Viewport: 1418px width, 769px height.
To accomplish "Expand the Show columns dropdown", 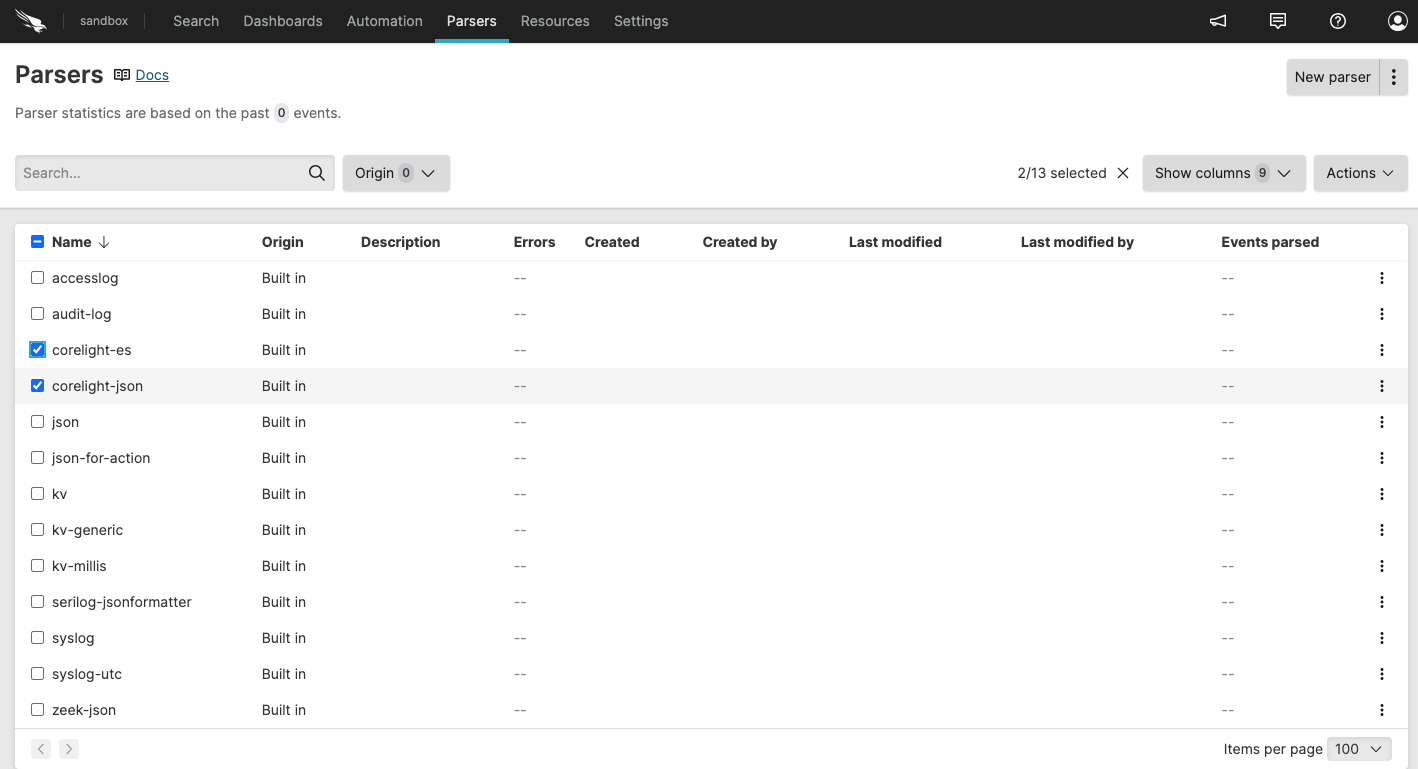I will 1224,172.
